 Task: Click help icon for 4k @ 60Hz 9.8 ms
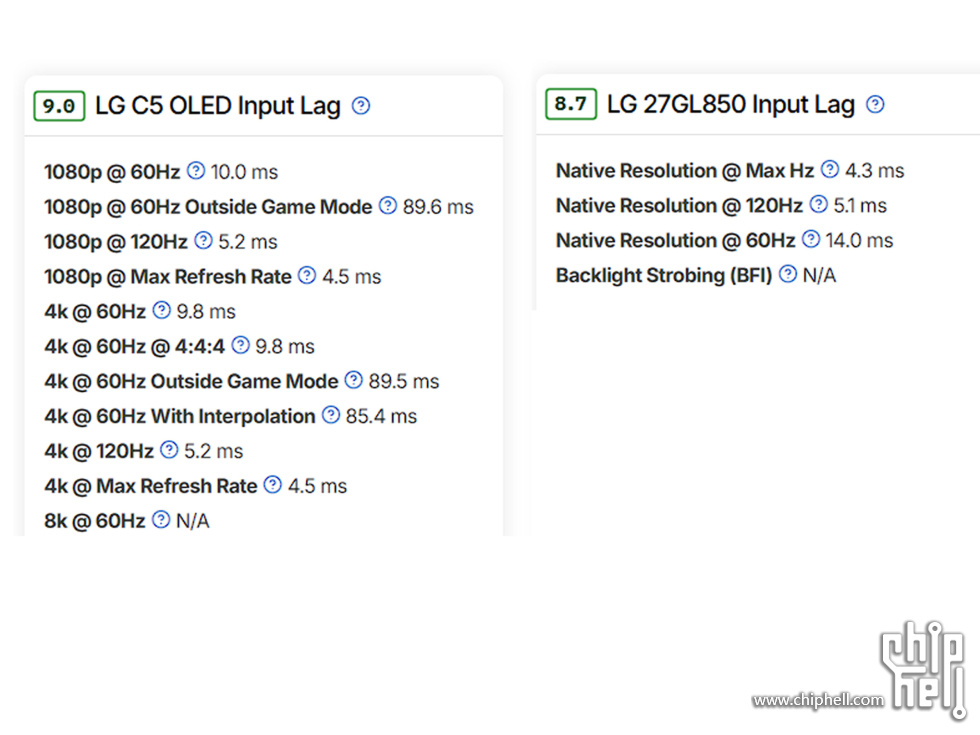[161, 311]
